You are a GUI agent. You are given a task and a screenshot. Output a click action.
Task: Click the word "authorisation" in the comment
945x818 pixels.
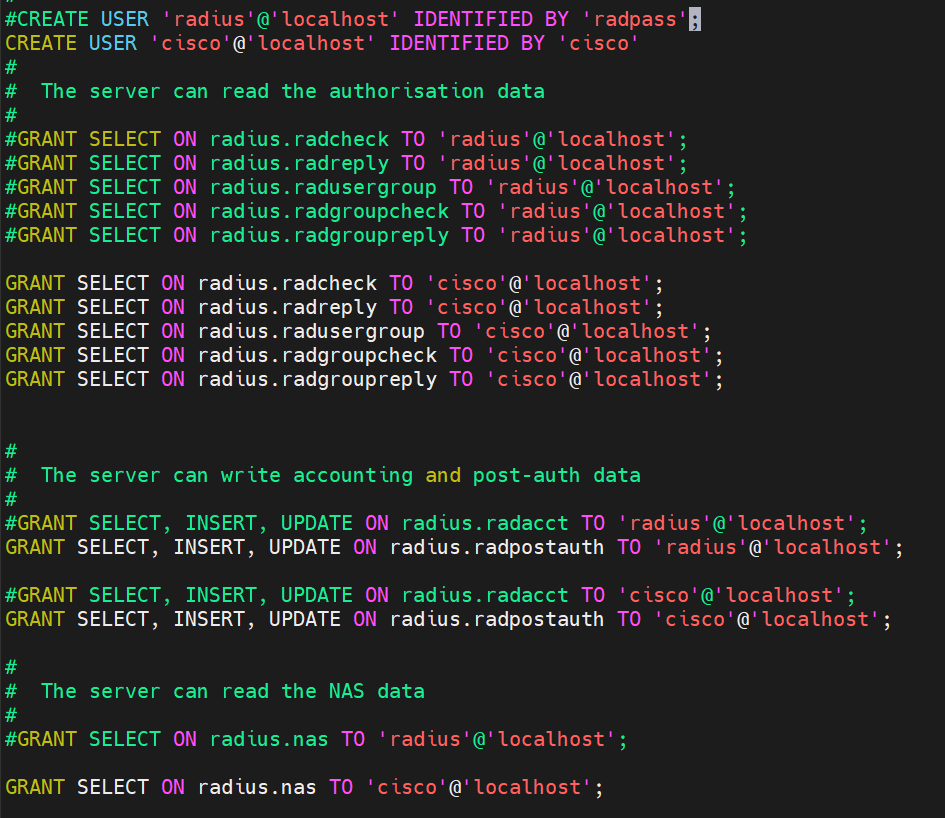coord(408,91)
